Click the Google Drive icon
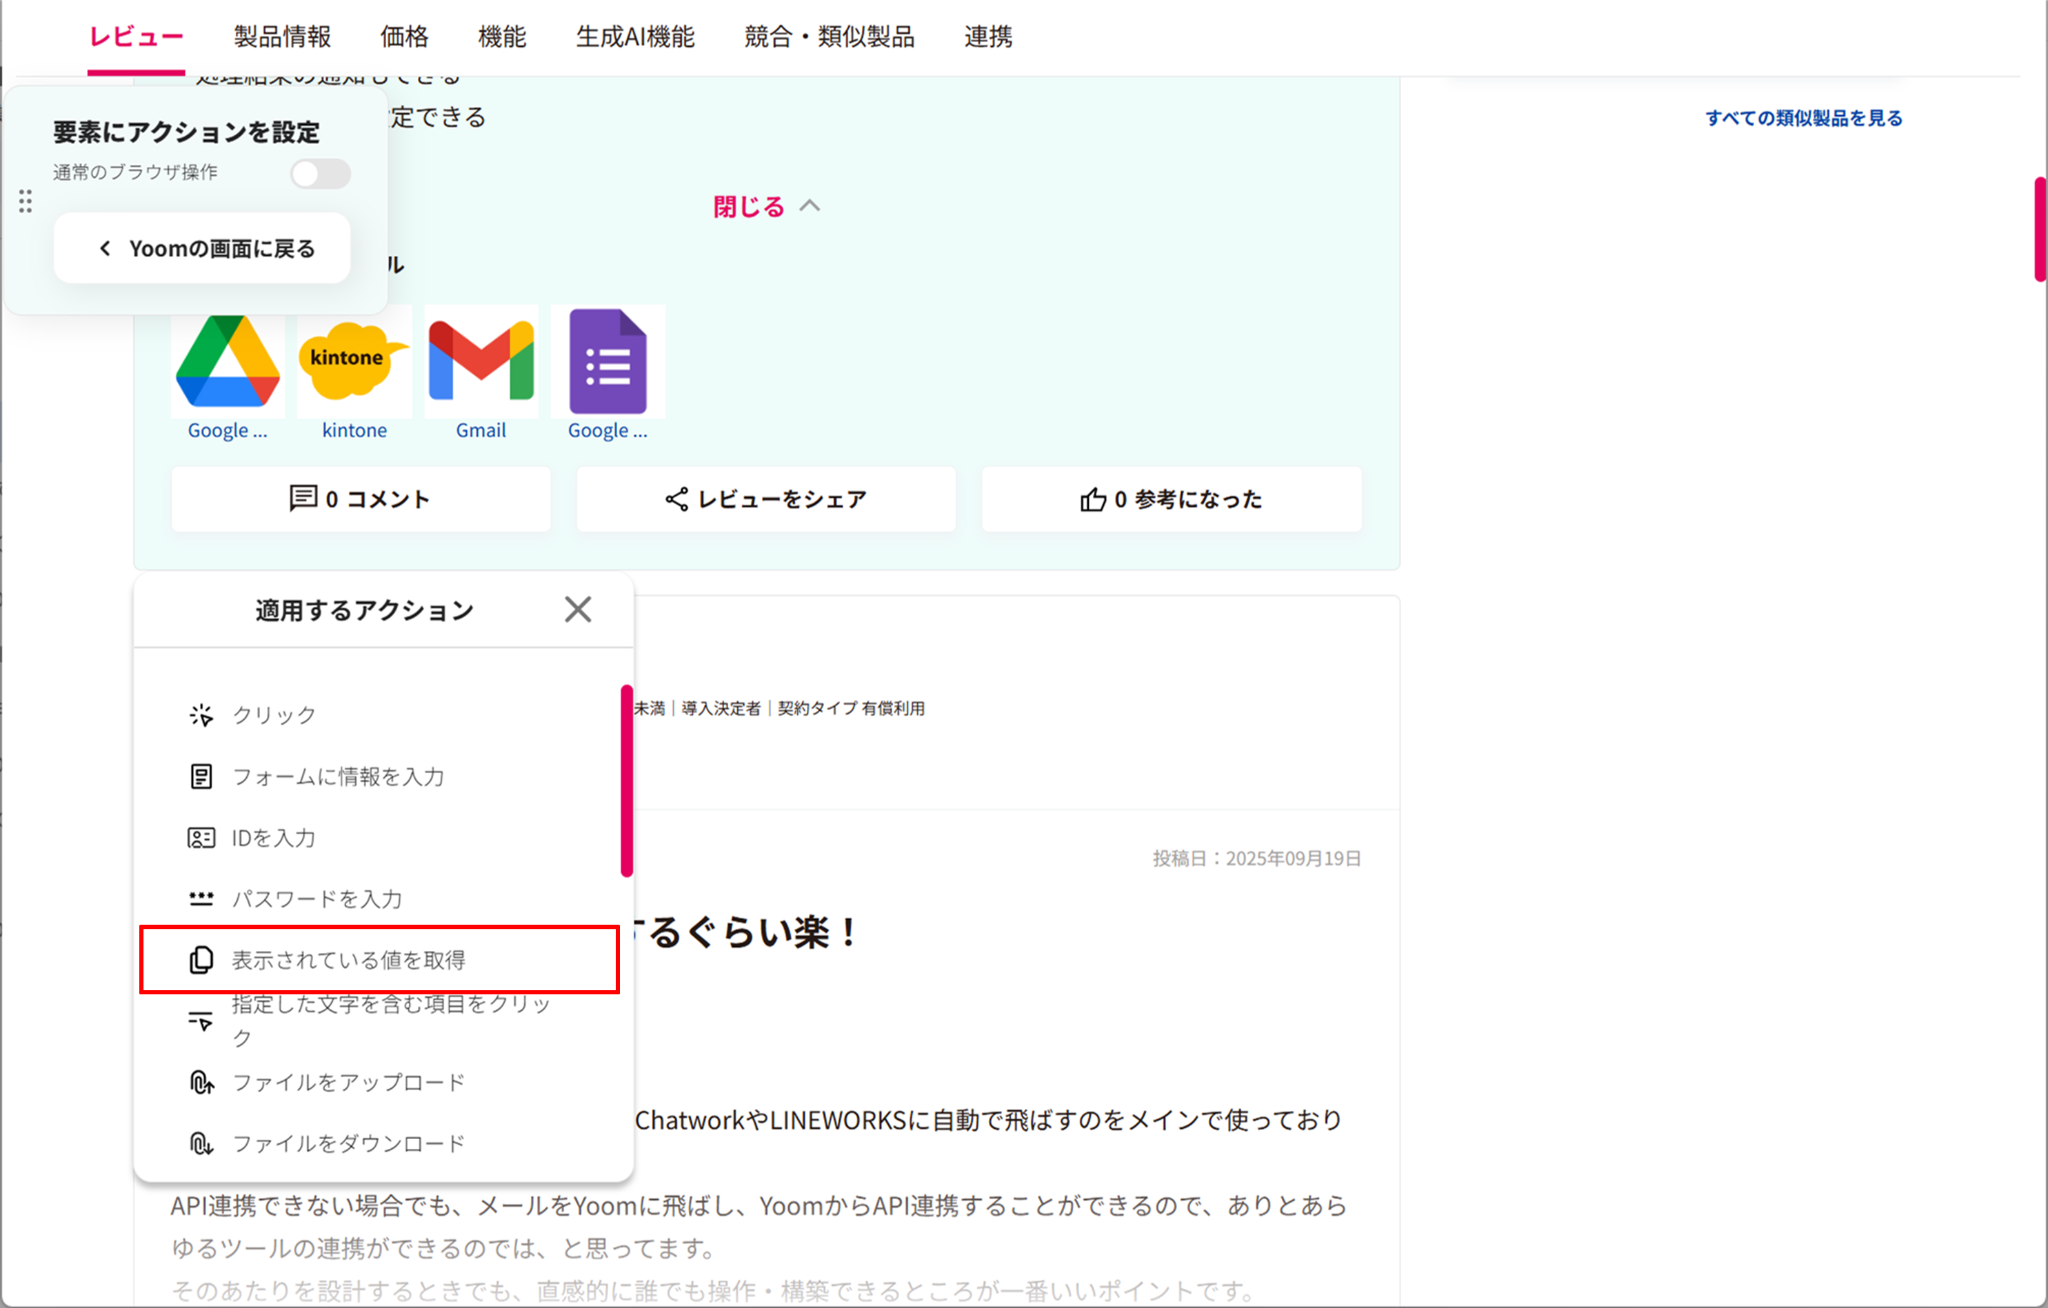2048x1308 pixels. tap(228, 362)
